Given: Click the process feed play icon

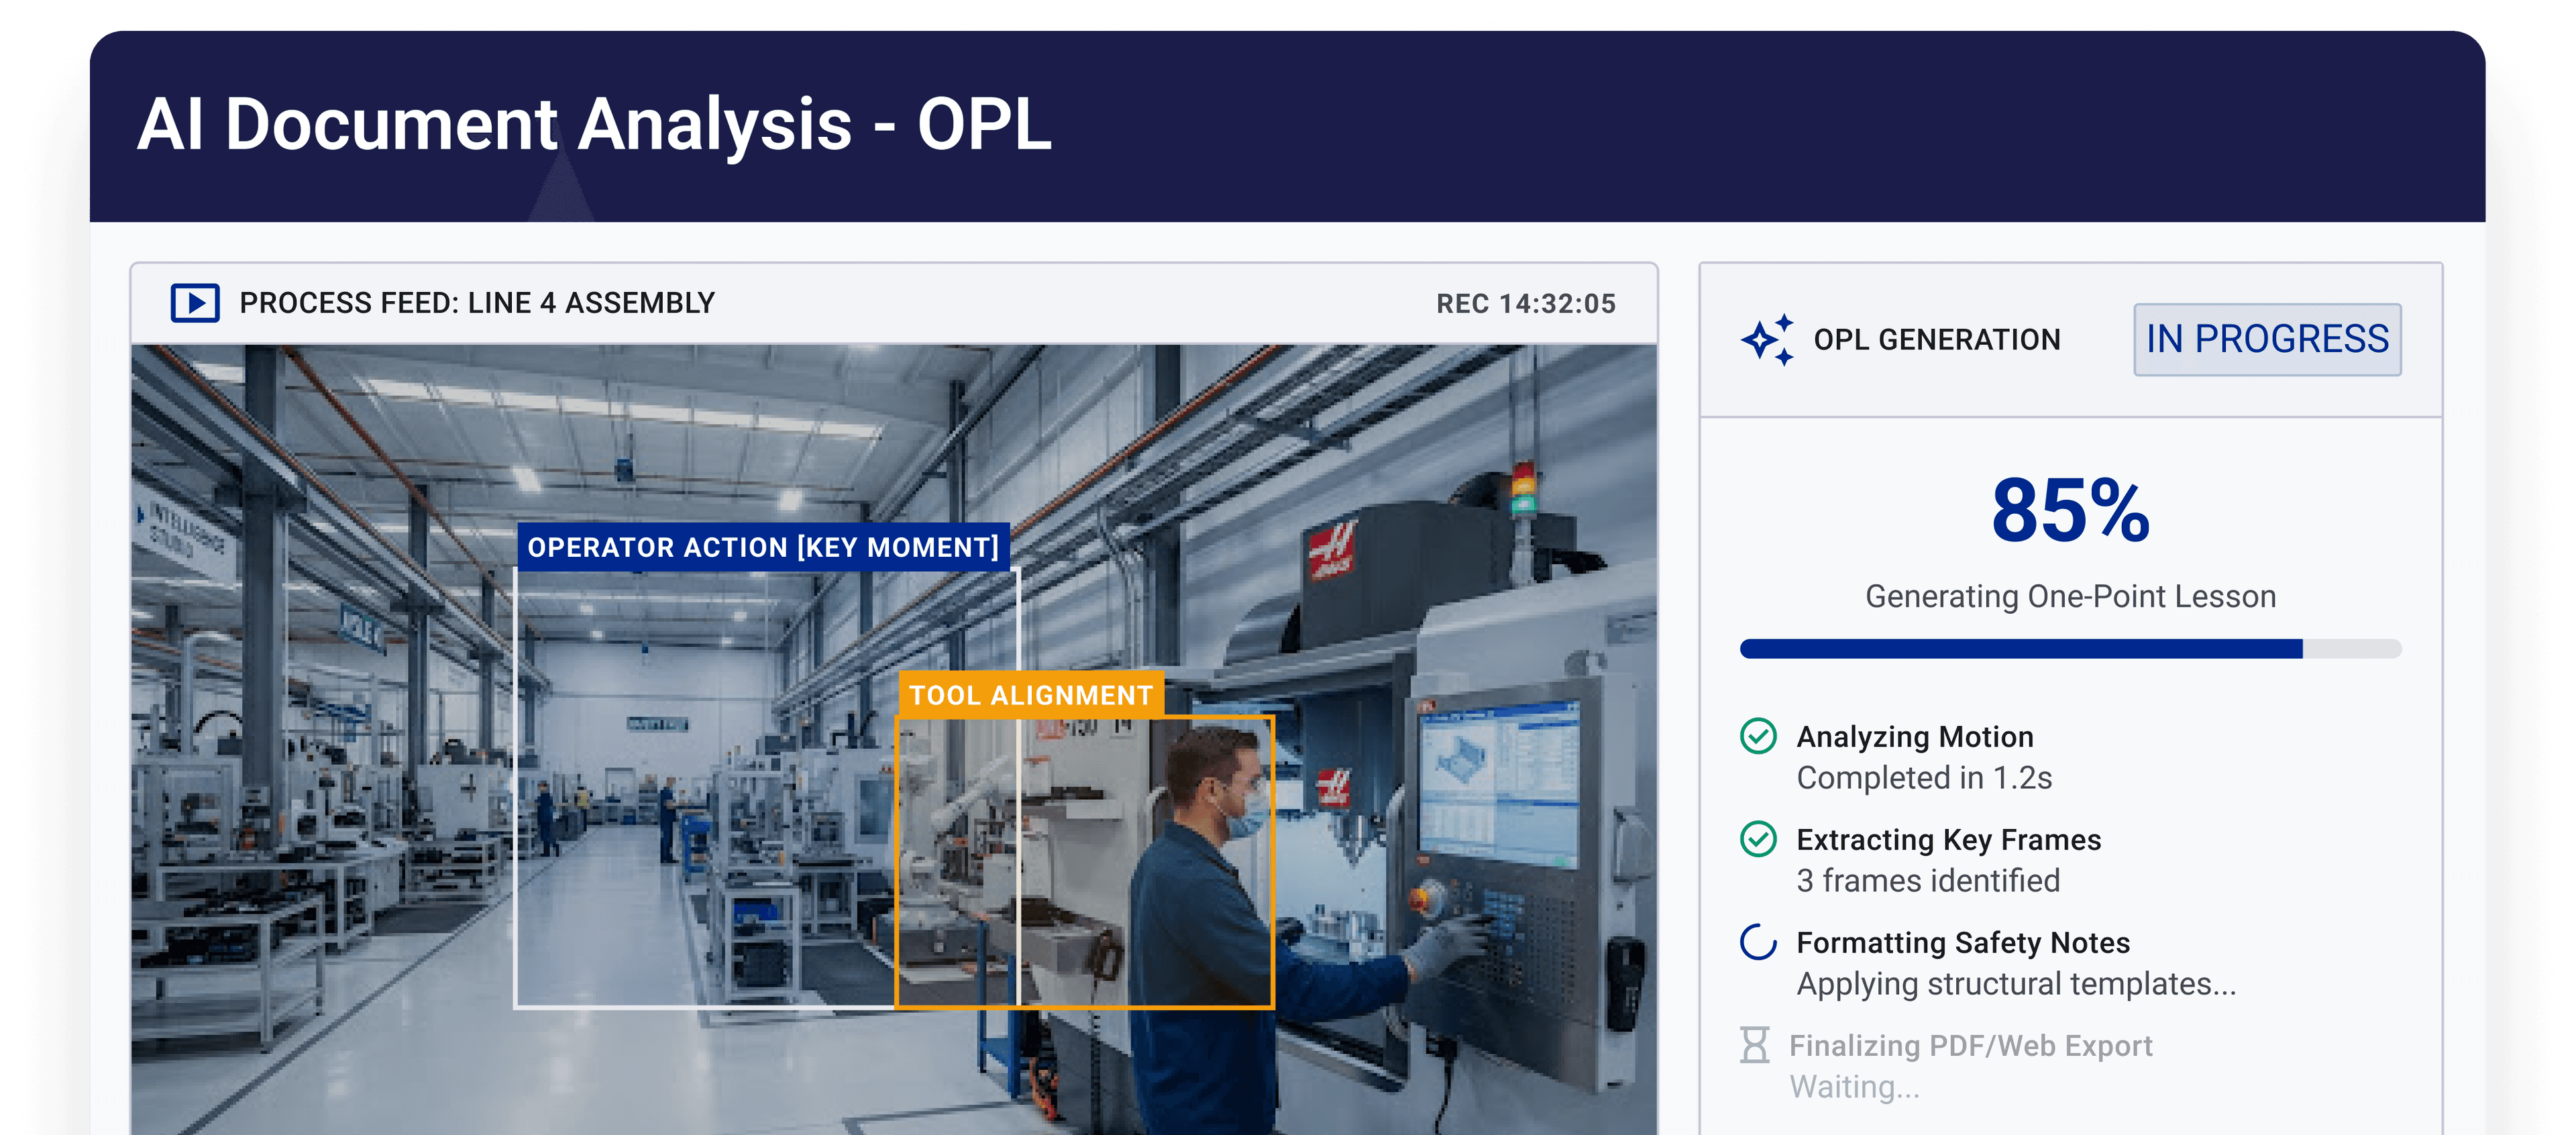Looking at the screenshot, I should (195, 303).
